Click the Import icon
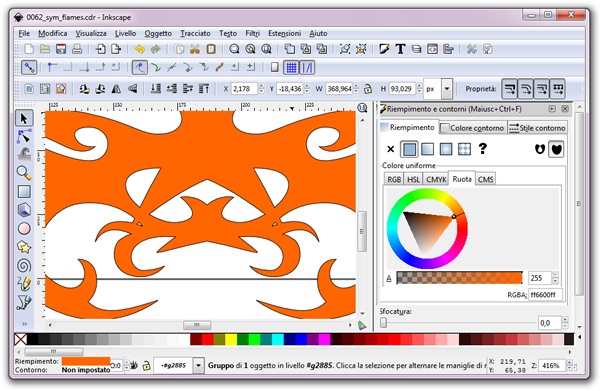 tap(101, 49)
